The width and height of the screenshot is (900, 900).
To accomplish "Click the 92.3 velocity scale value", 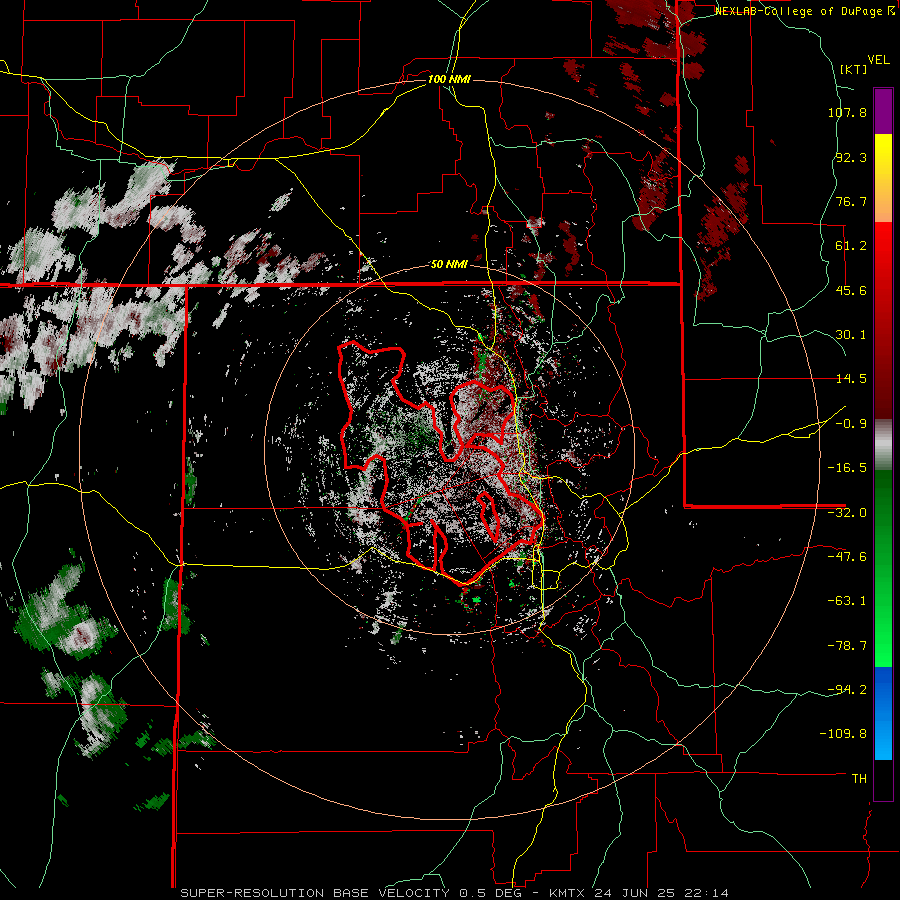I will [x=851, y=157].
